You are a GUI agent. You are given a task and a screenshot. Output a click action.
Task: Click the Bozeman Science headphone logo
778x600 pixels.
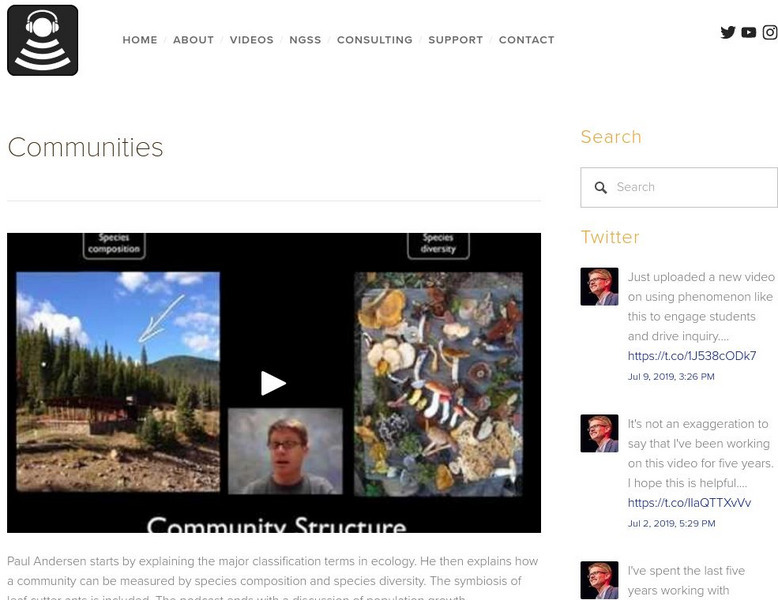pos(43,40)
